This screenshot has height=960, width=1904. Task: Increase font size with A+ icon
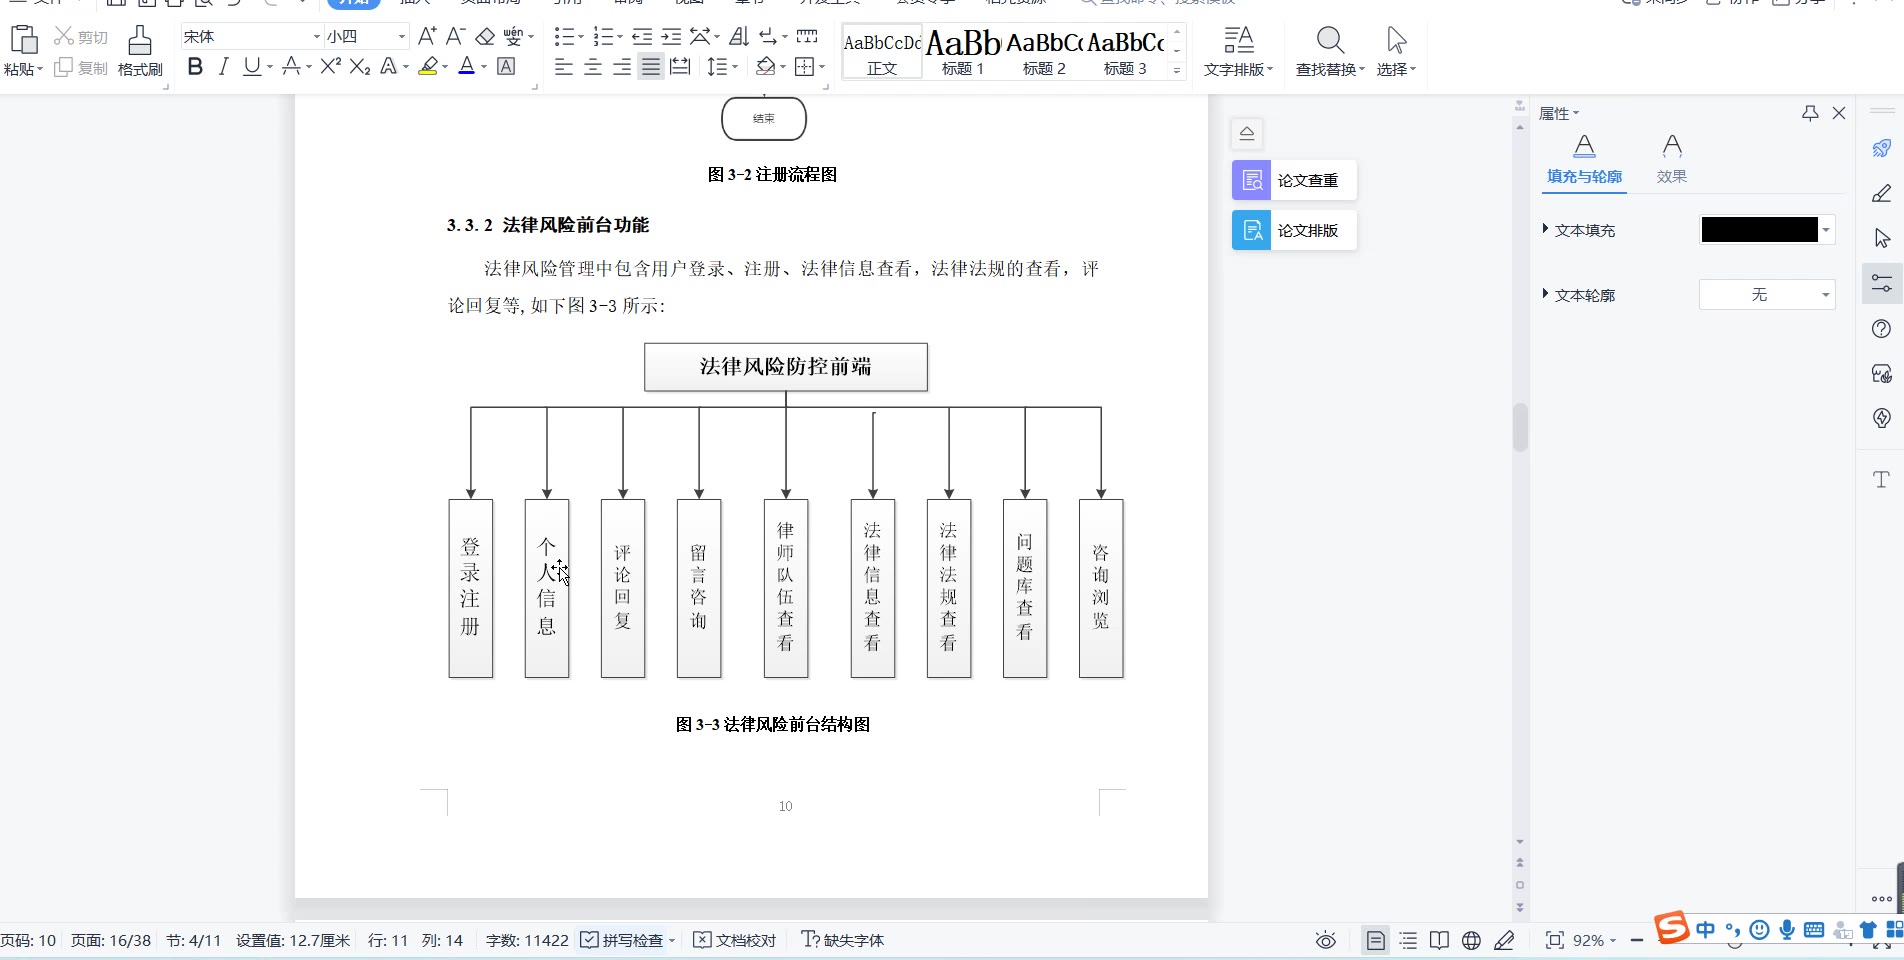pyautogui.click(x=427, y=36)
